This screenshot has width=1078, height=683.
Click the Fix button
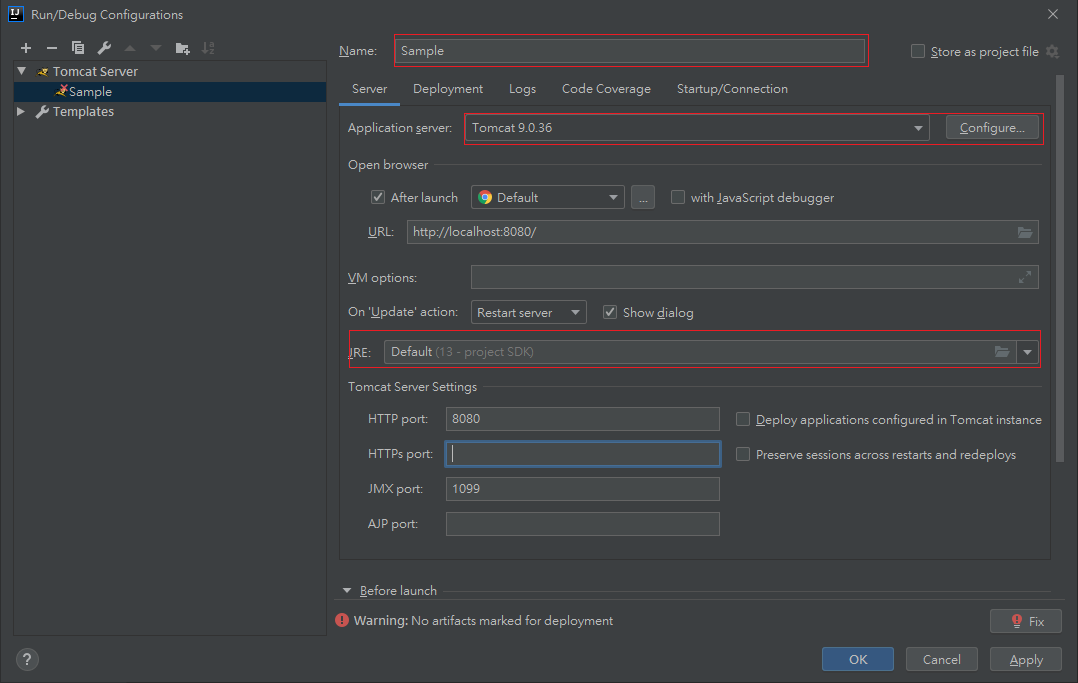pos(1026,621)
